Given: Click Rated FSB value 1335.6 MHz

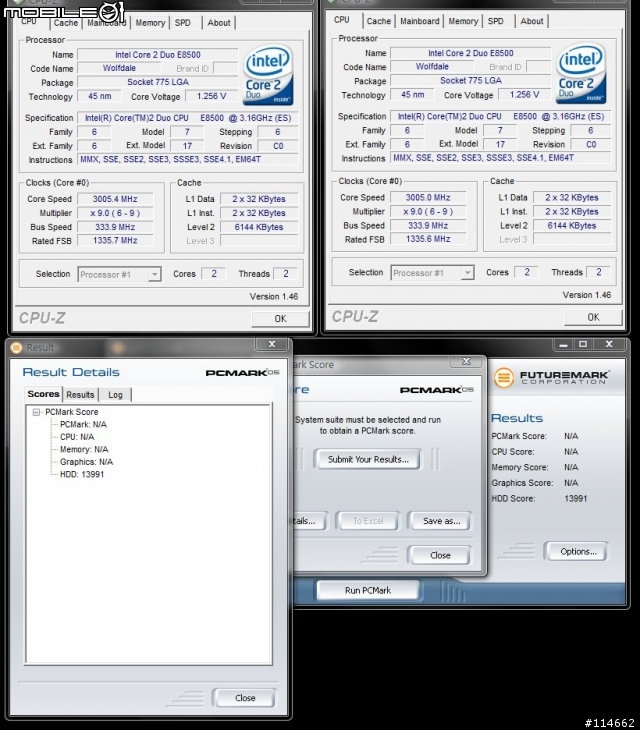Looking at the screenshot, I should (x=428, y=239).
